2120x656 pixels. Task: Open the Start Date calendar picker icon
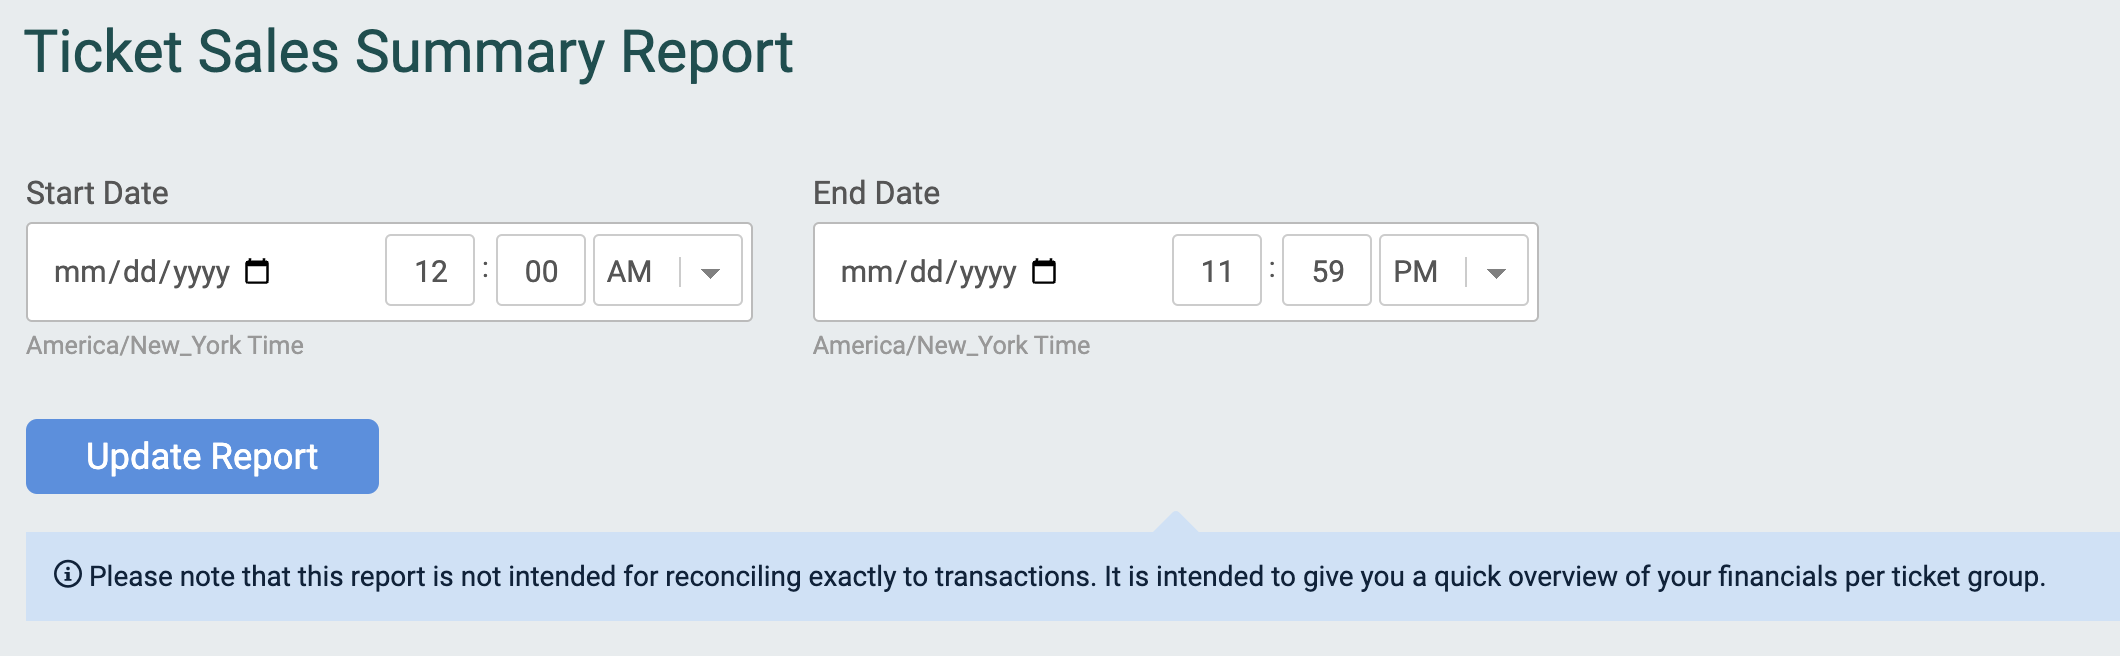click(259, 270)
